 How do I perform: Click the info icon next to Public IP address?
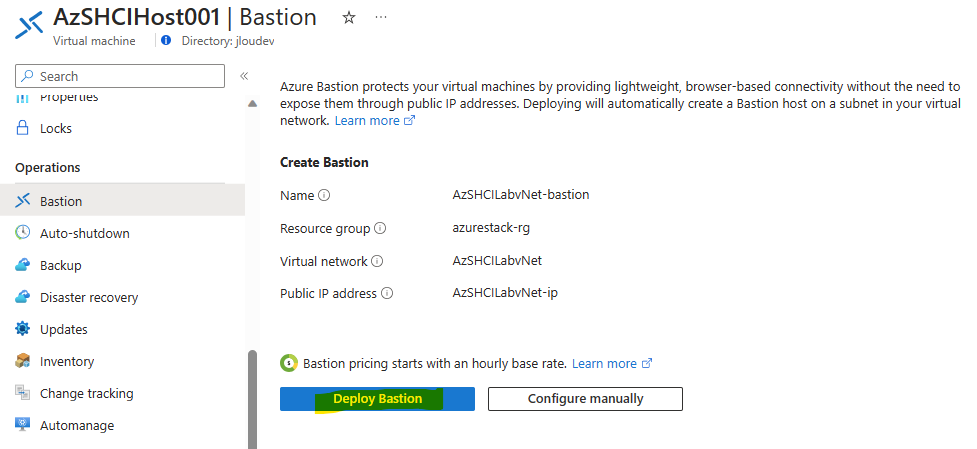[387, 293]
